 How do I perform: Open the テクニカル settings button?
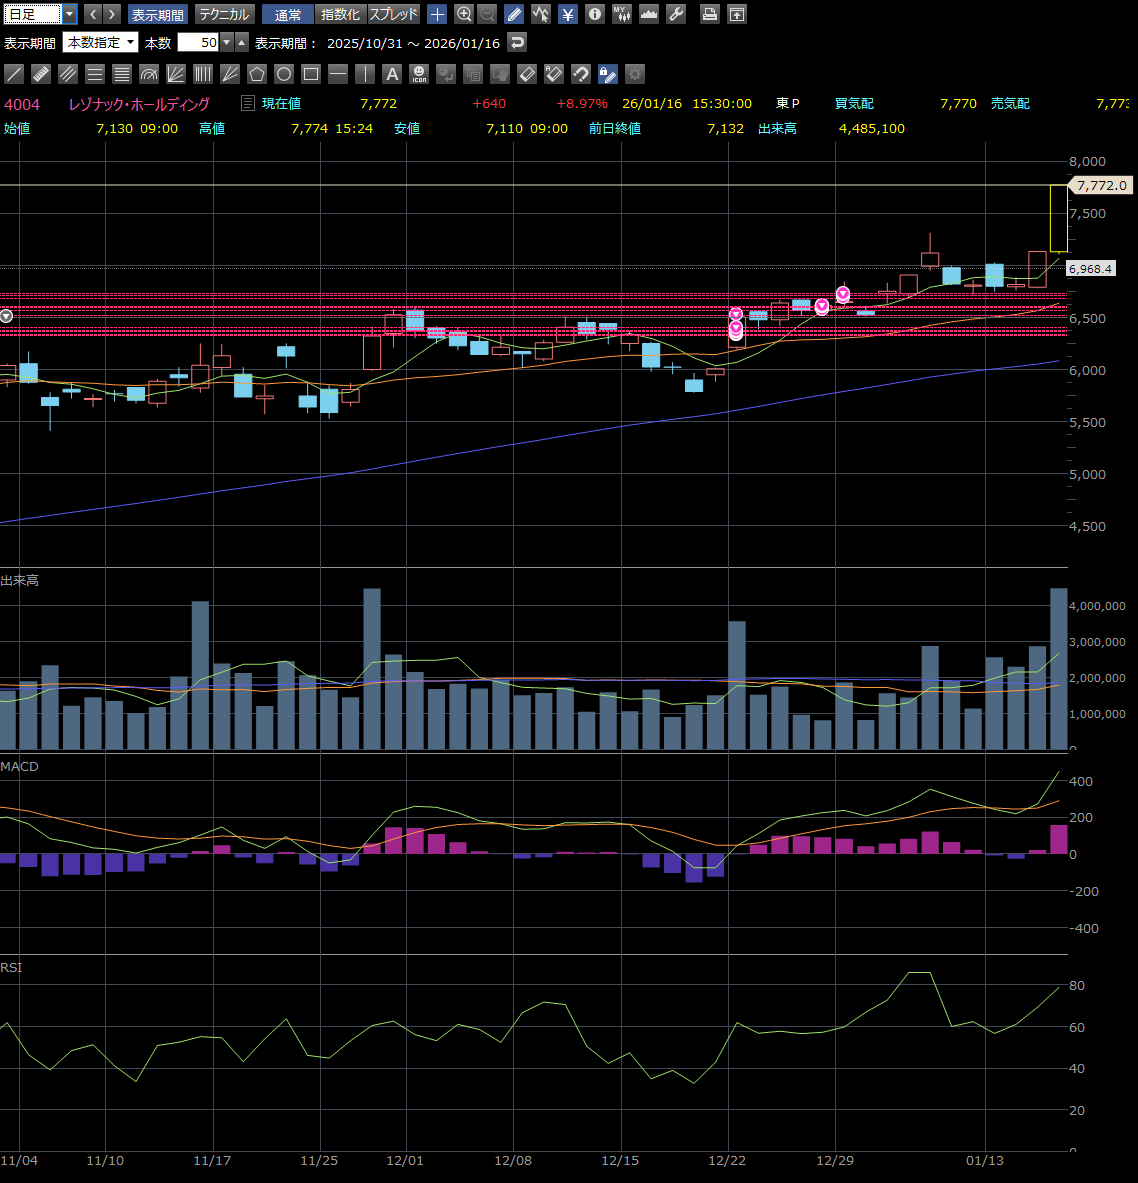pos(224,14)
